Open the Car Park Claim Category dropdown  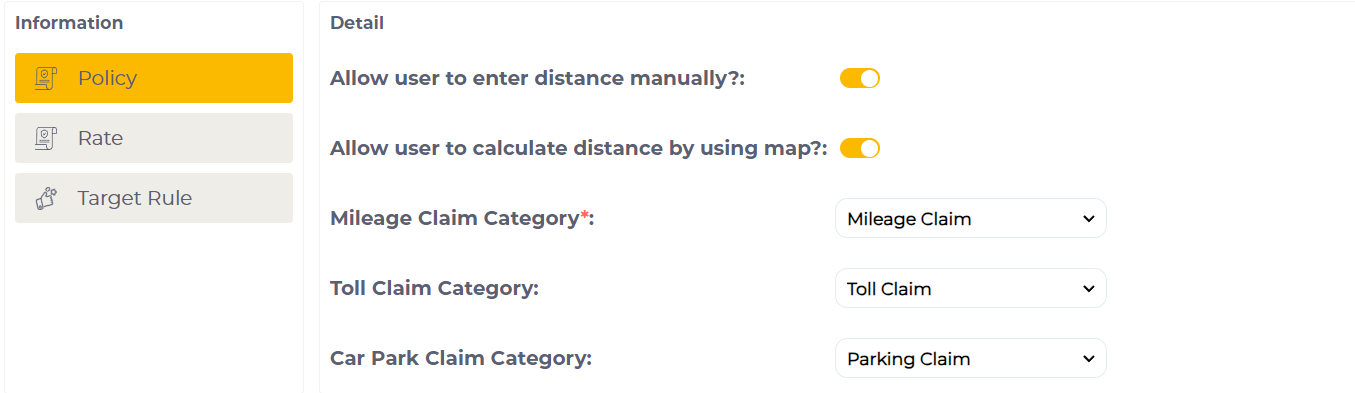(971, 358)
